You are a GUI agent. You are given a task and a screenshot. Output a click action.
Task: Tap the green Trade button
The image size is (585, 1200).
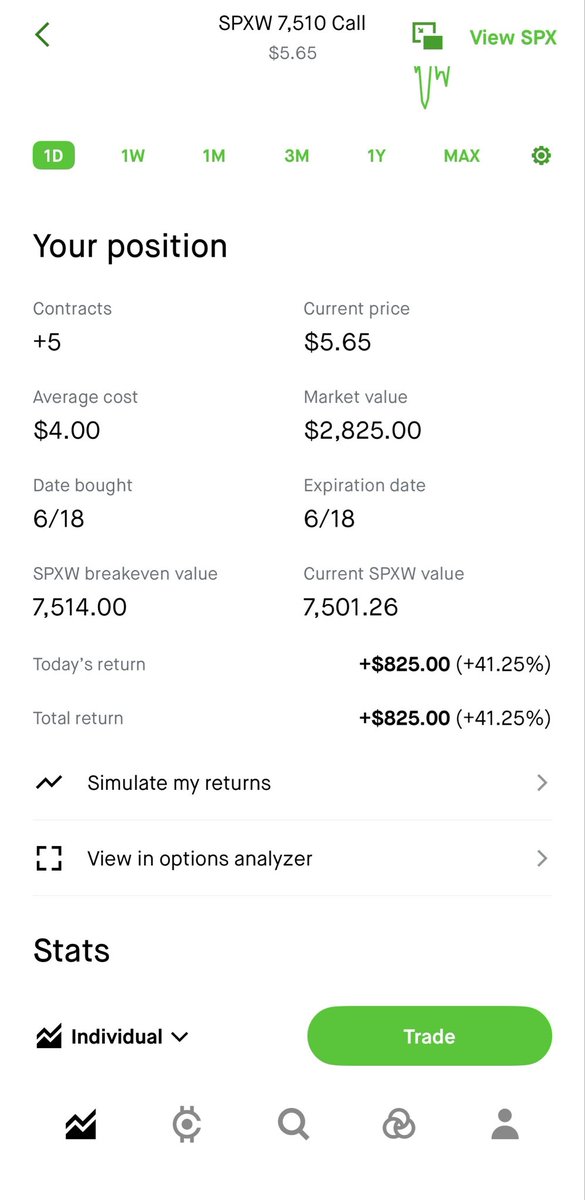[429, 1036]
